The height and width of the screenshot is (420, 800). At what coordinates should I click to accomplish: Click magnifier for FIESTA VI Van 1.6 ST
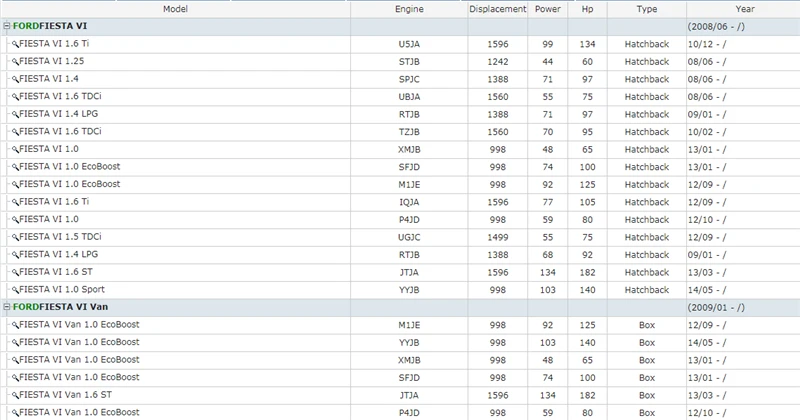15,396
